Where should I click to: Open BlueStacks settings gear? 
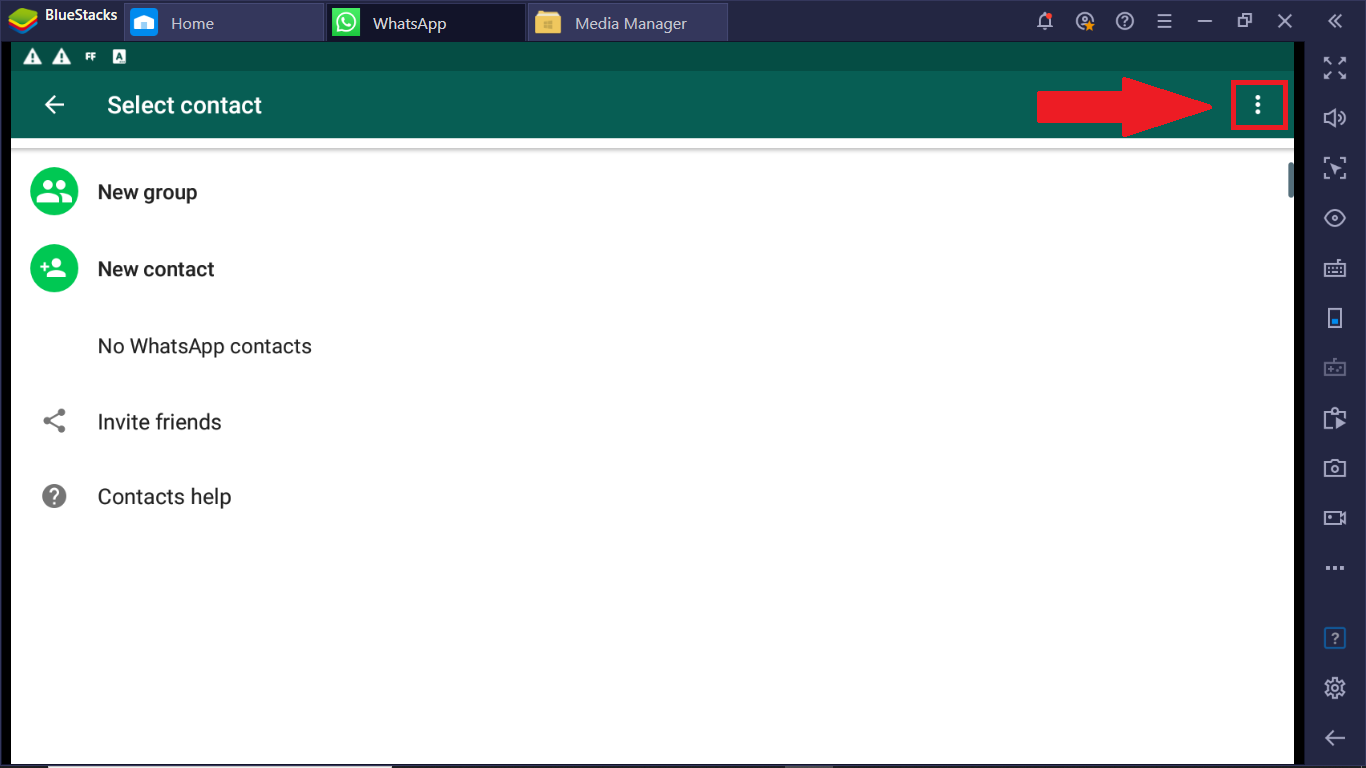[x=1335, y=688]
